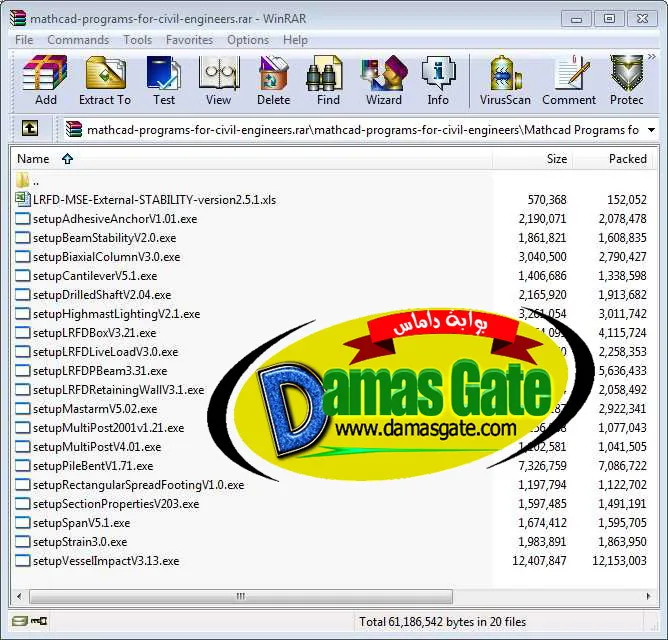
Task: Click the drive icon in status bar
Action: pyautogui.click(x=19, y=621)
